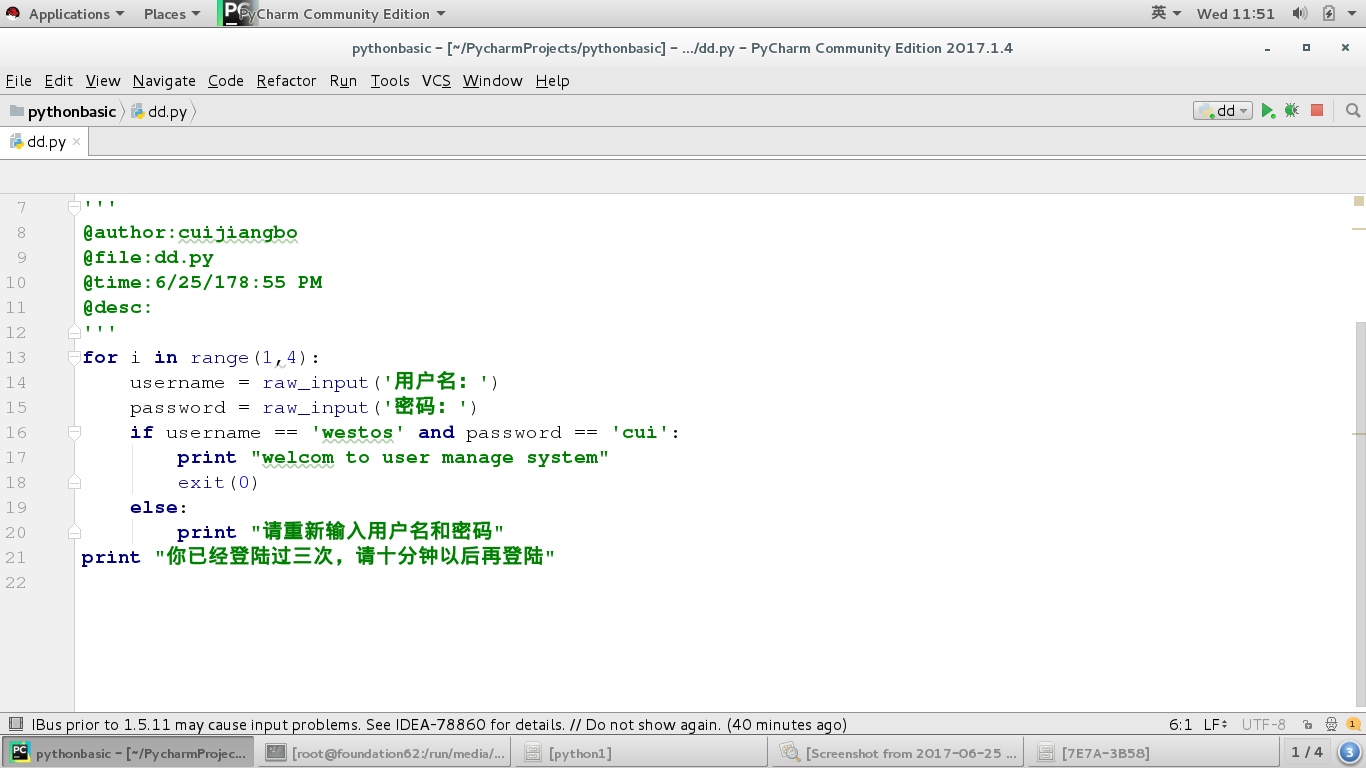Switch to the python1 taskbar window
The image size is (1366, 768).
(x=643, y=753)
